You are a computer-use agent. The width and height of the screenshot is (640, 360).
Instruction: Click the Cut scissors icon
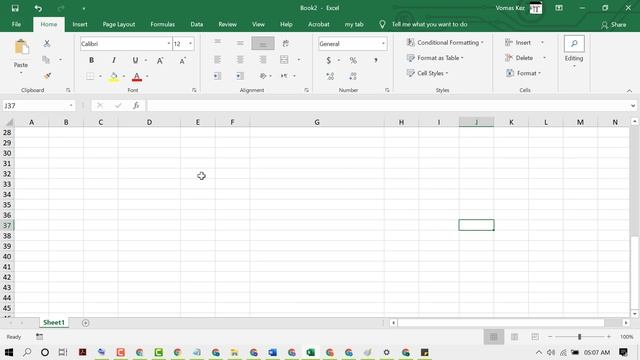click(x=47, y=43)
